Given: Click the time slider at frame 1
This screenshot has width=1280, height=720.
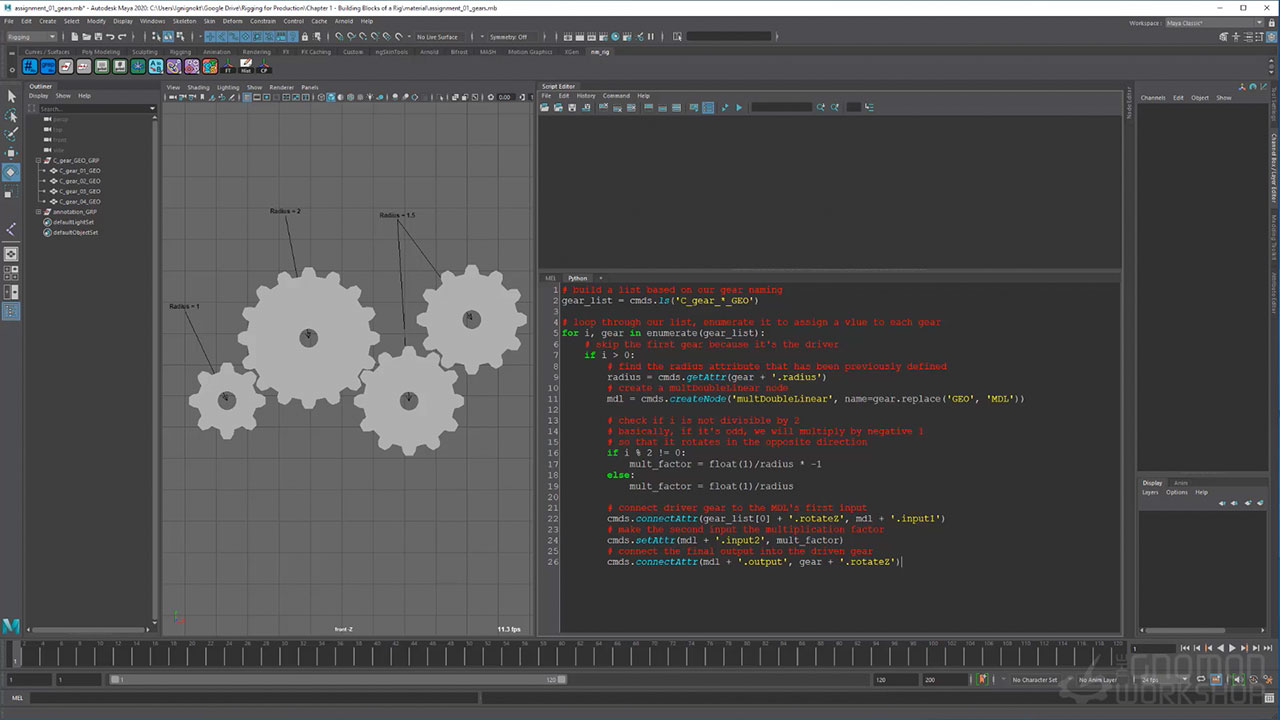Looking at the screenshot, I should click(x=15, y=655).
